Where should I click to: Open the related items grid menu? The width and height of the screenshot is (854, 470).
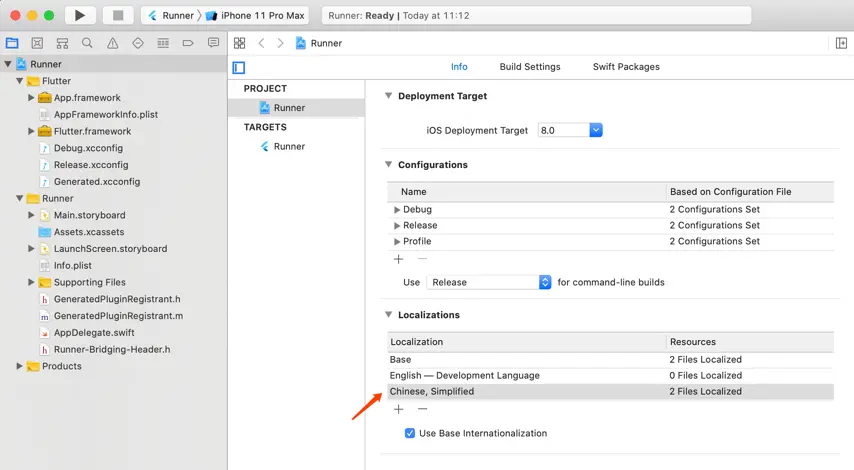(240, 43)
